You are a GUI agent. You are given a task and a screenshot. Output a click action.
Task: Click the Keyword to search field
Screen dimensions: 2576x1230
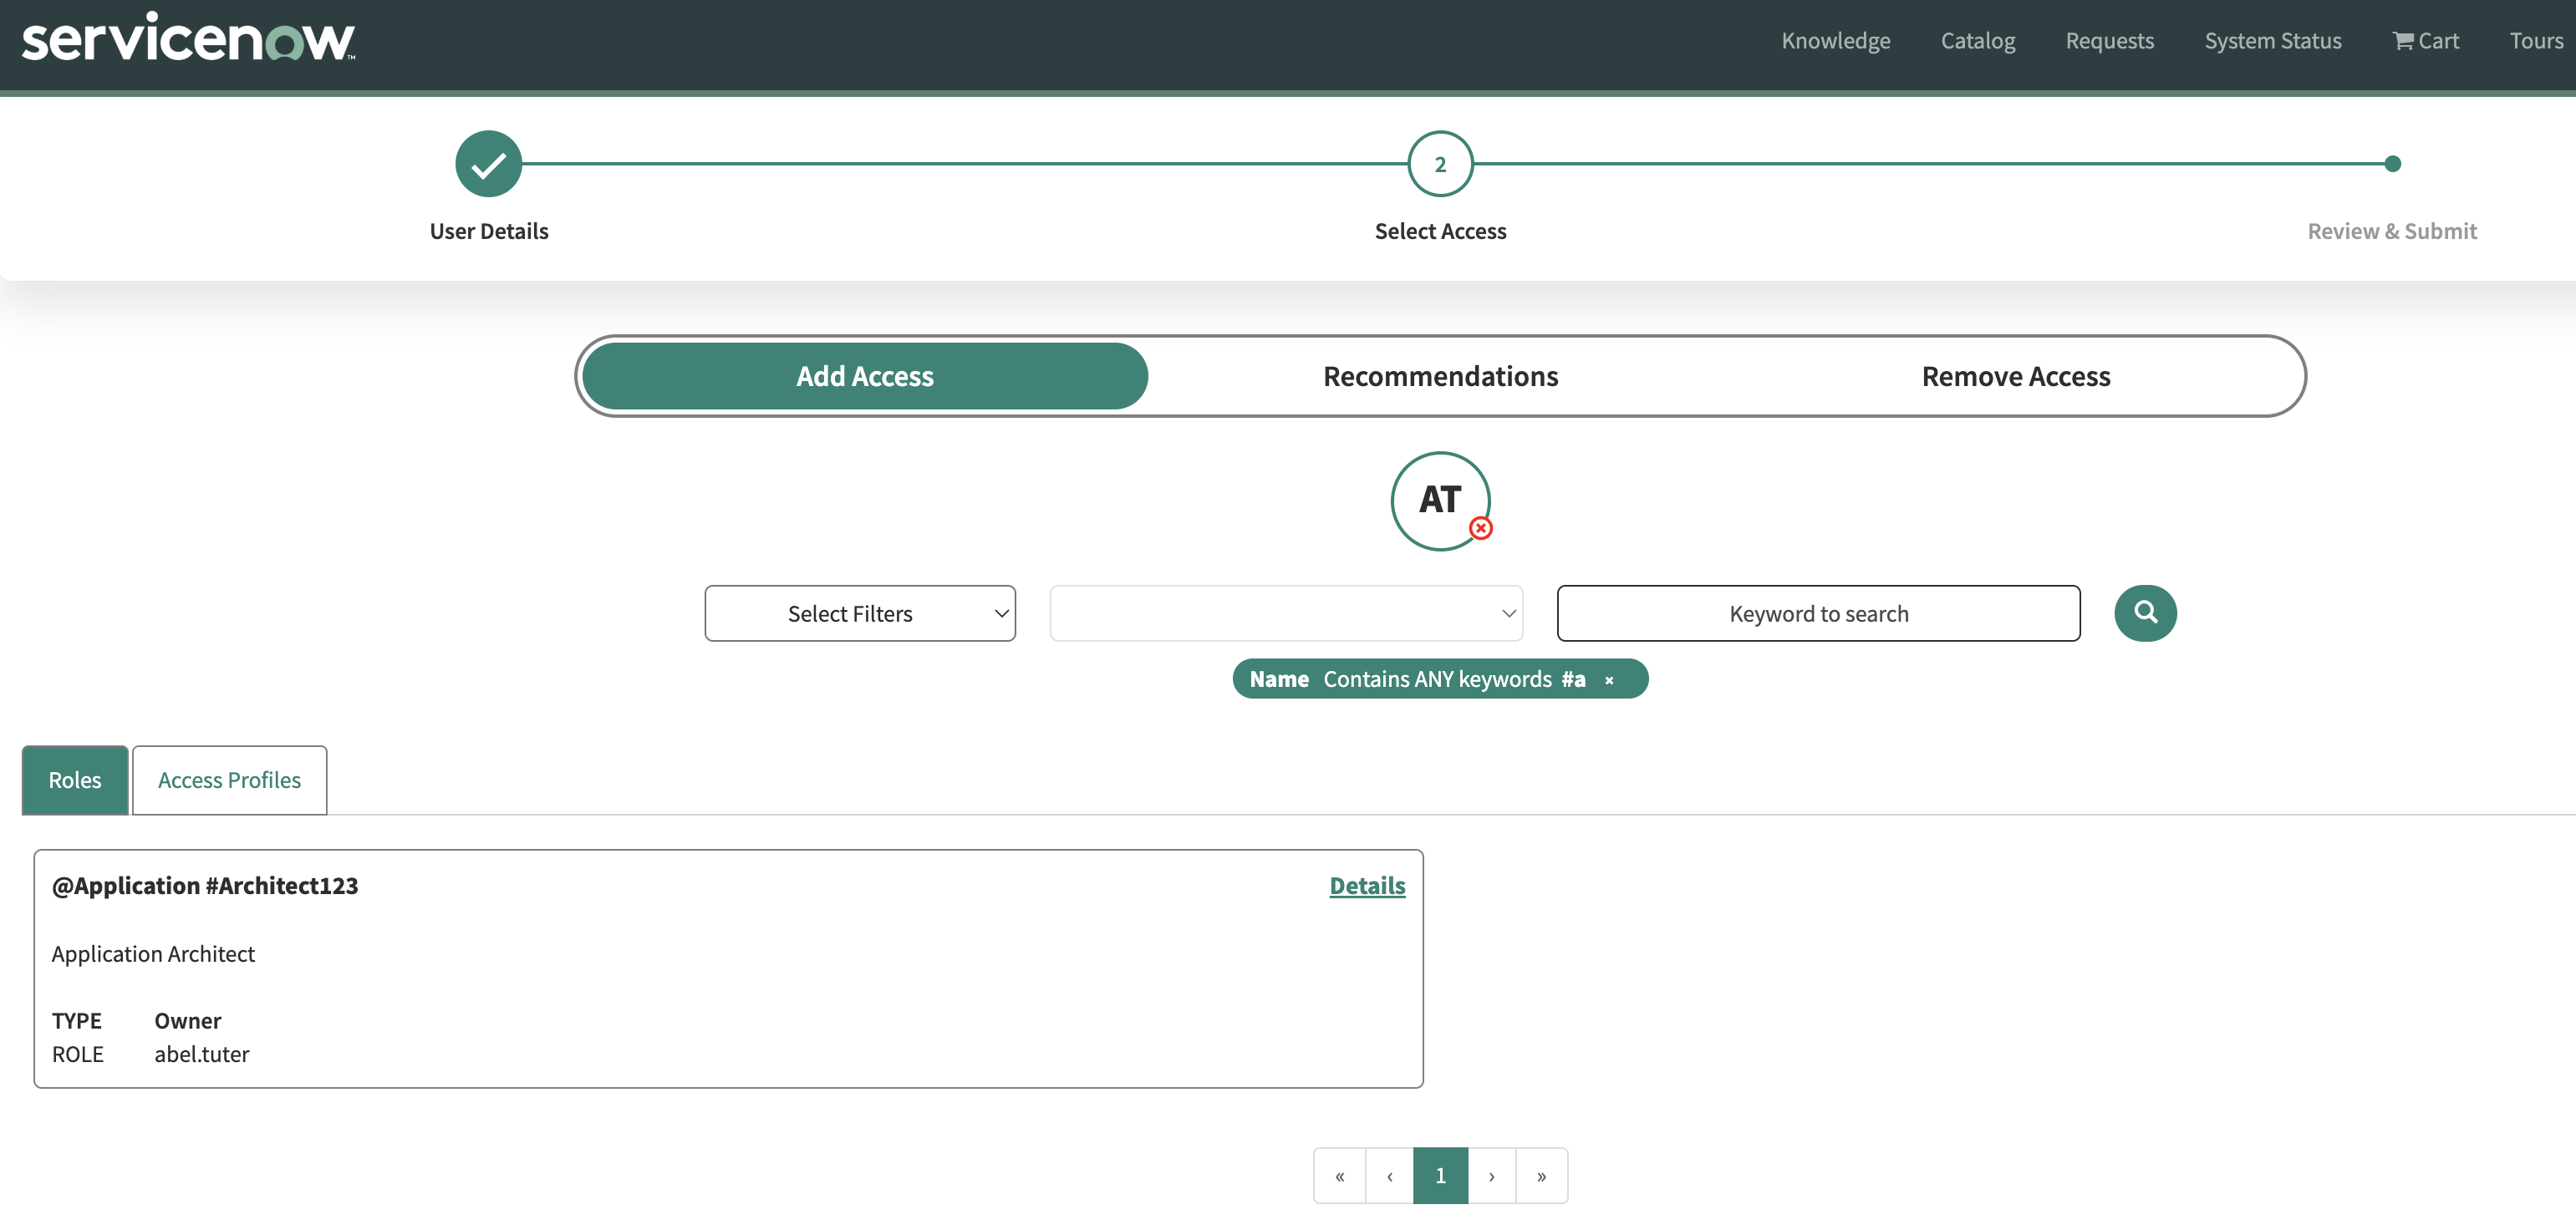pyautogui.click(x=1818, y=614)
